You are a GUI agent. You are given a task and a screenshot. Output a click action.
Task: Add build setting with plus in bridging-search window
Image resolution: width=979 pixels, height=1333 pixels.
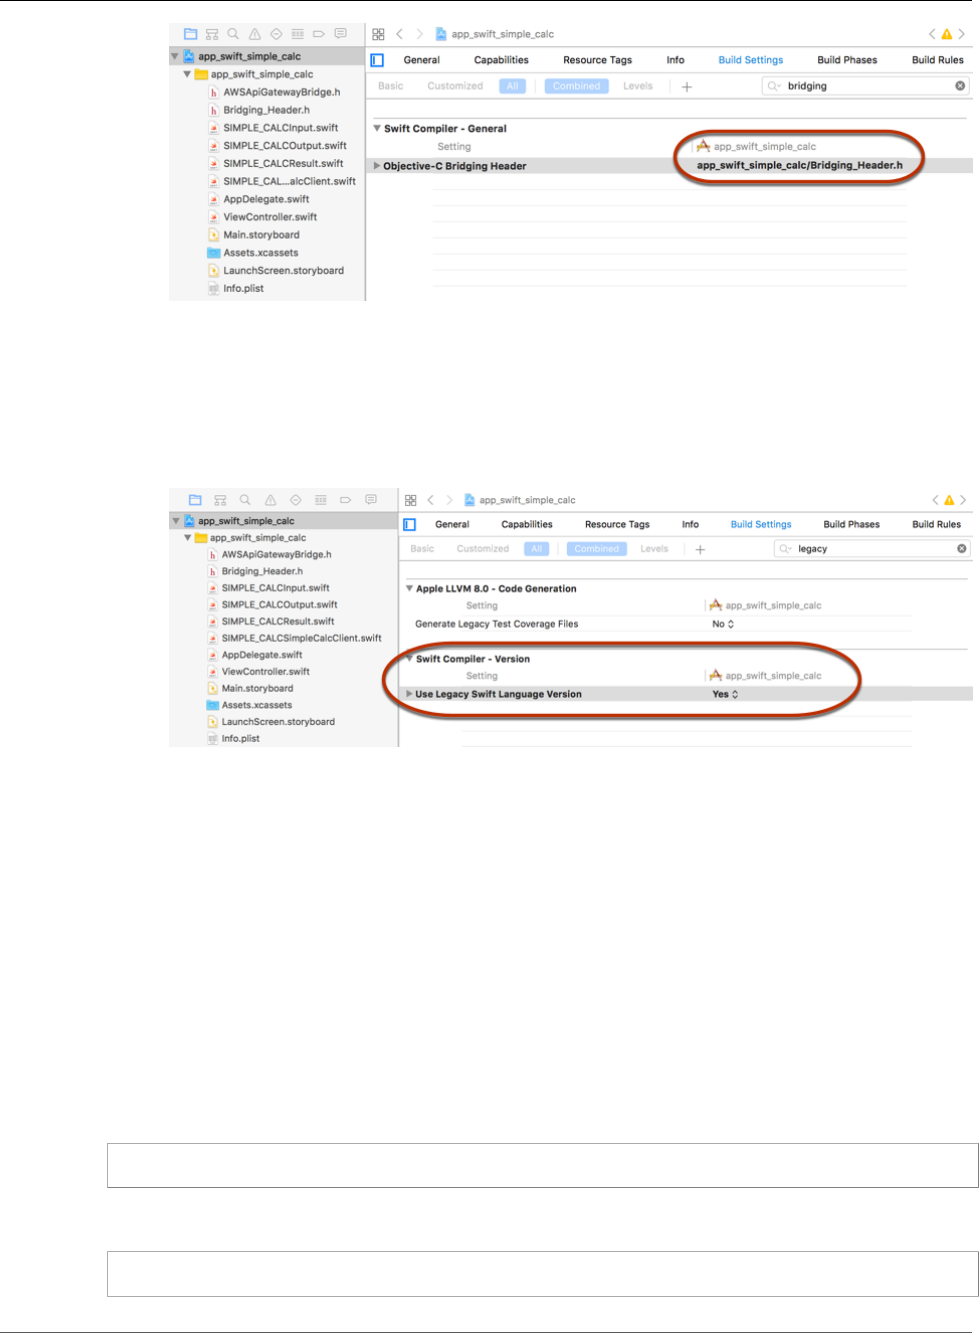coord(687,87)
